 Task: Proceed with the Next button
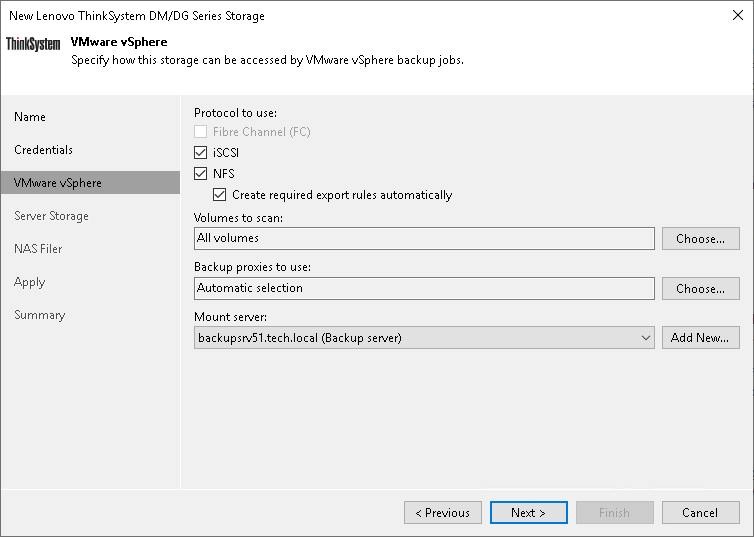pyautogui.click(x=528, y=512)
